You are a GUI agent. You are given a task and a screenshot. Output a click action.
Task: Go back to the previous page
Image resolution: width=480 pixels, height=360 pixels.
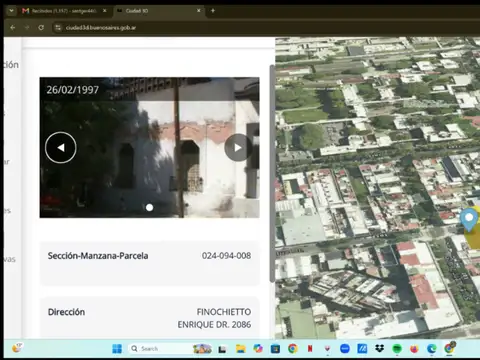13,28
